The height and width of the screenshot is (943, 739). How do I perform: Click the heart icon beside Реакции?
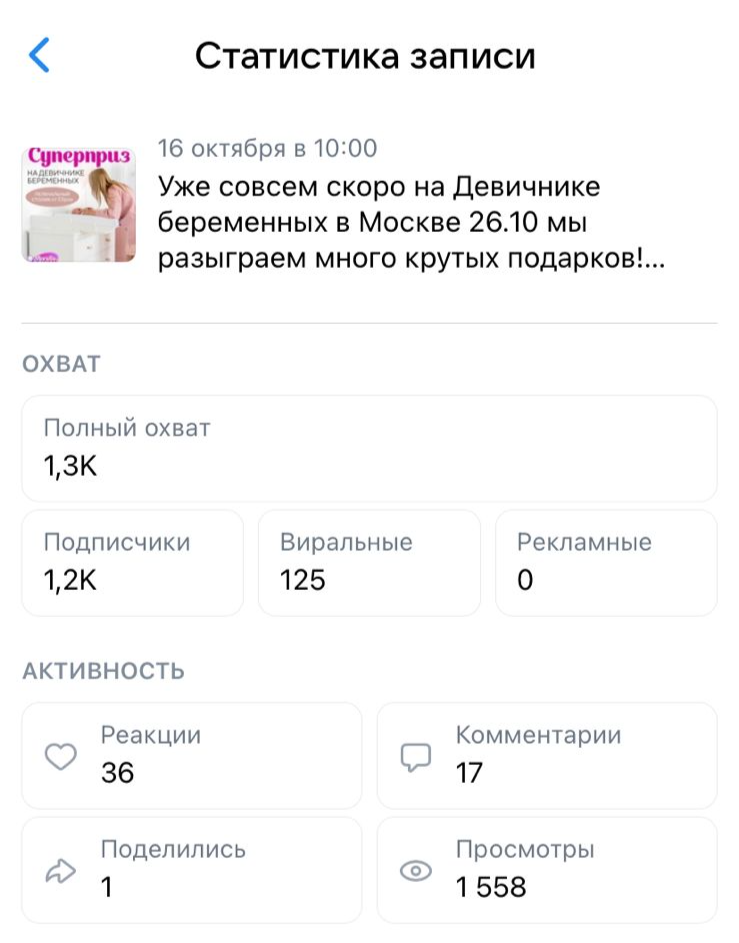coord(61,756)
